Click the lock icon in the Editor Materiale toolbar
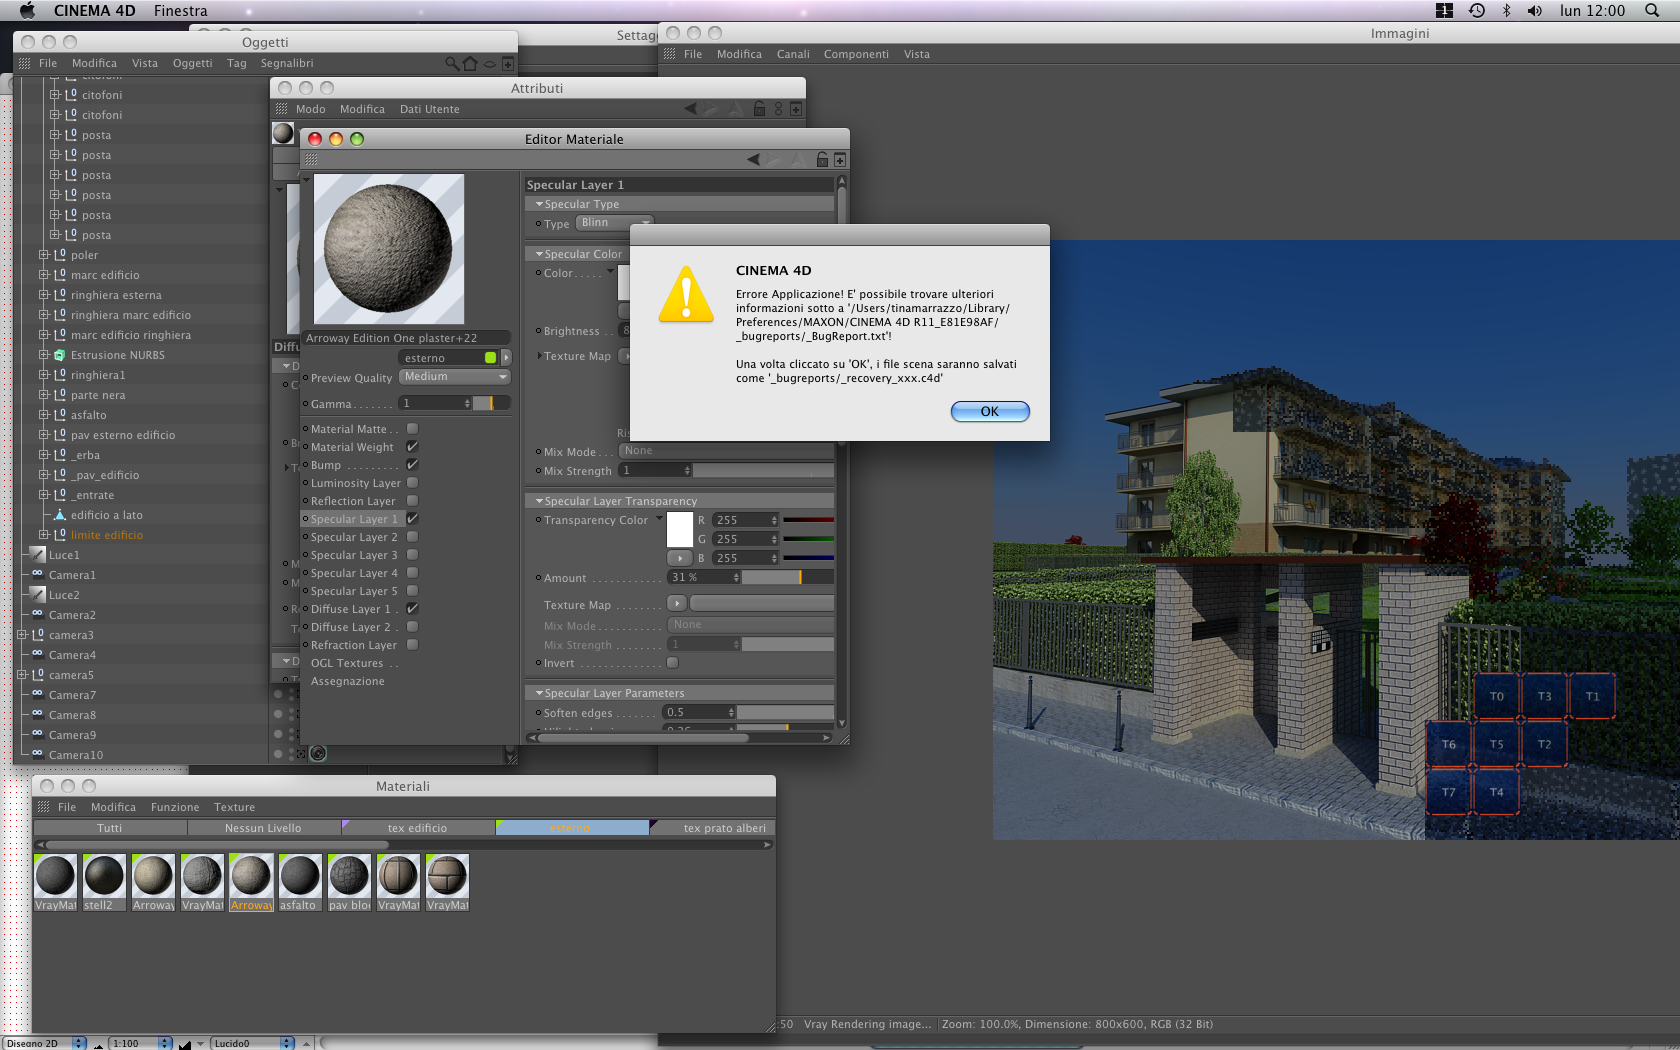Screen dimensions: 1680x1050 point(822,159)
